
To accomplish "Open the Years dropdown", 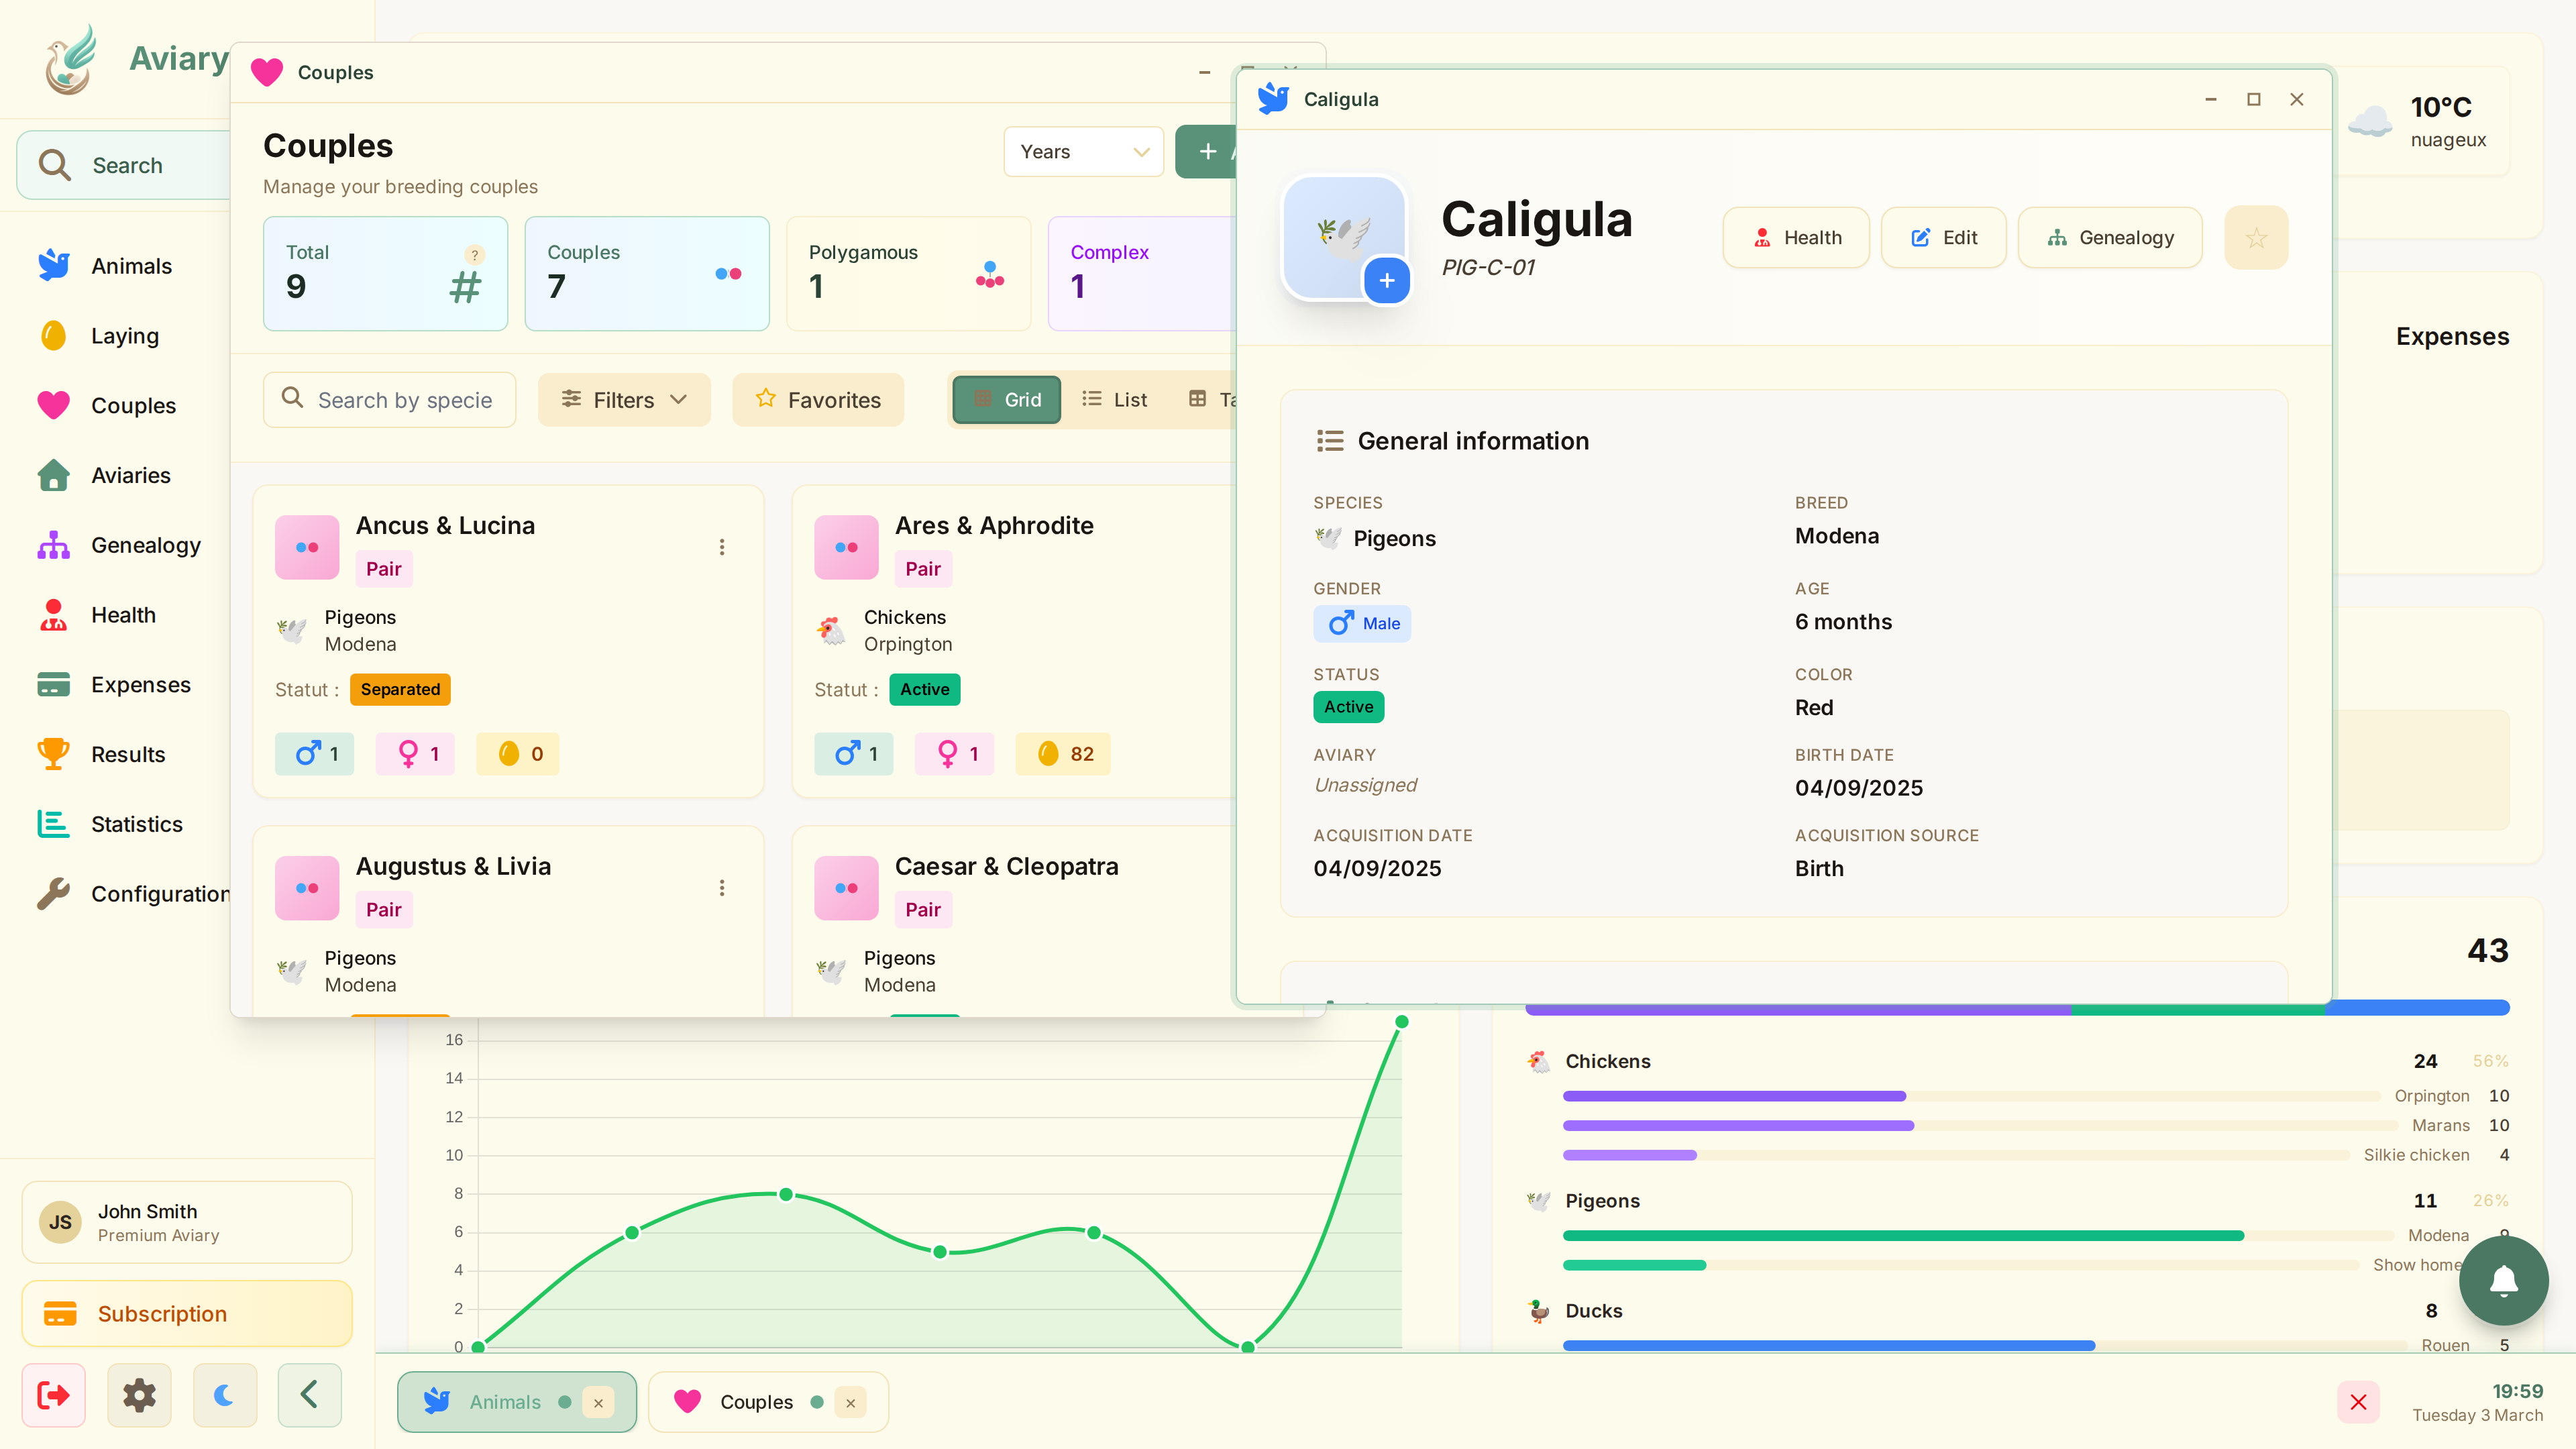I will click(1083, 152).
